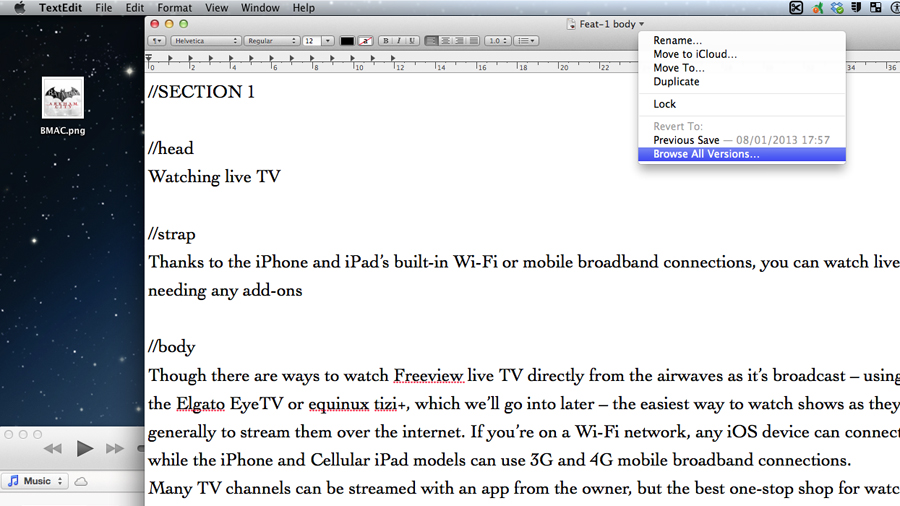The width and height of the screenshot is (900, 506).
Task: Select Browse All Versions... menu item
Action: 742,154
